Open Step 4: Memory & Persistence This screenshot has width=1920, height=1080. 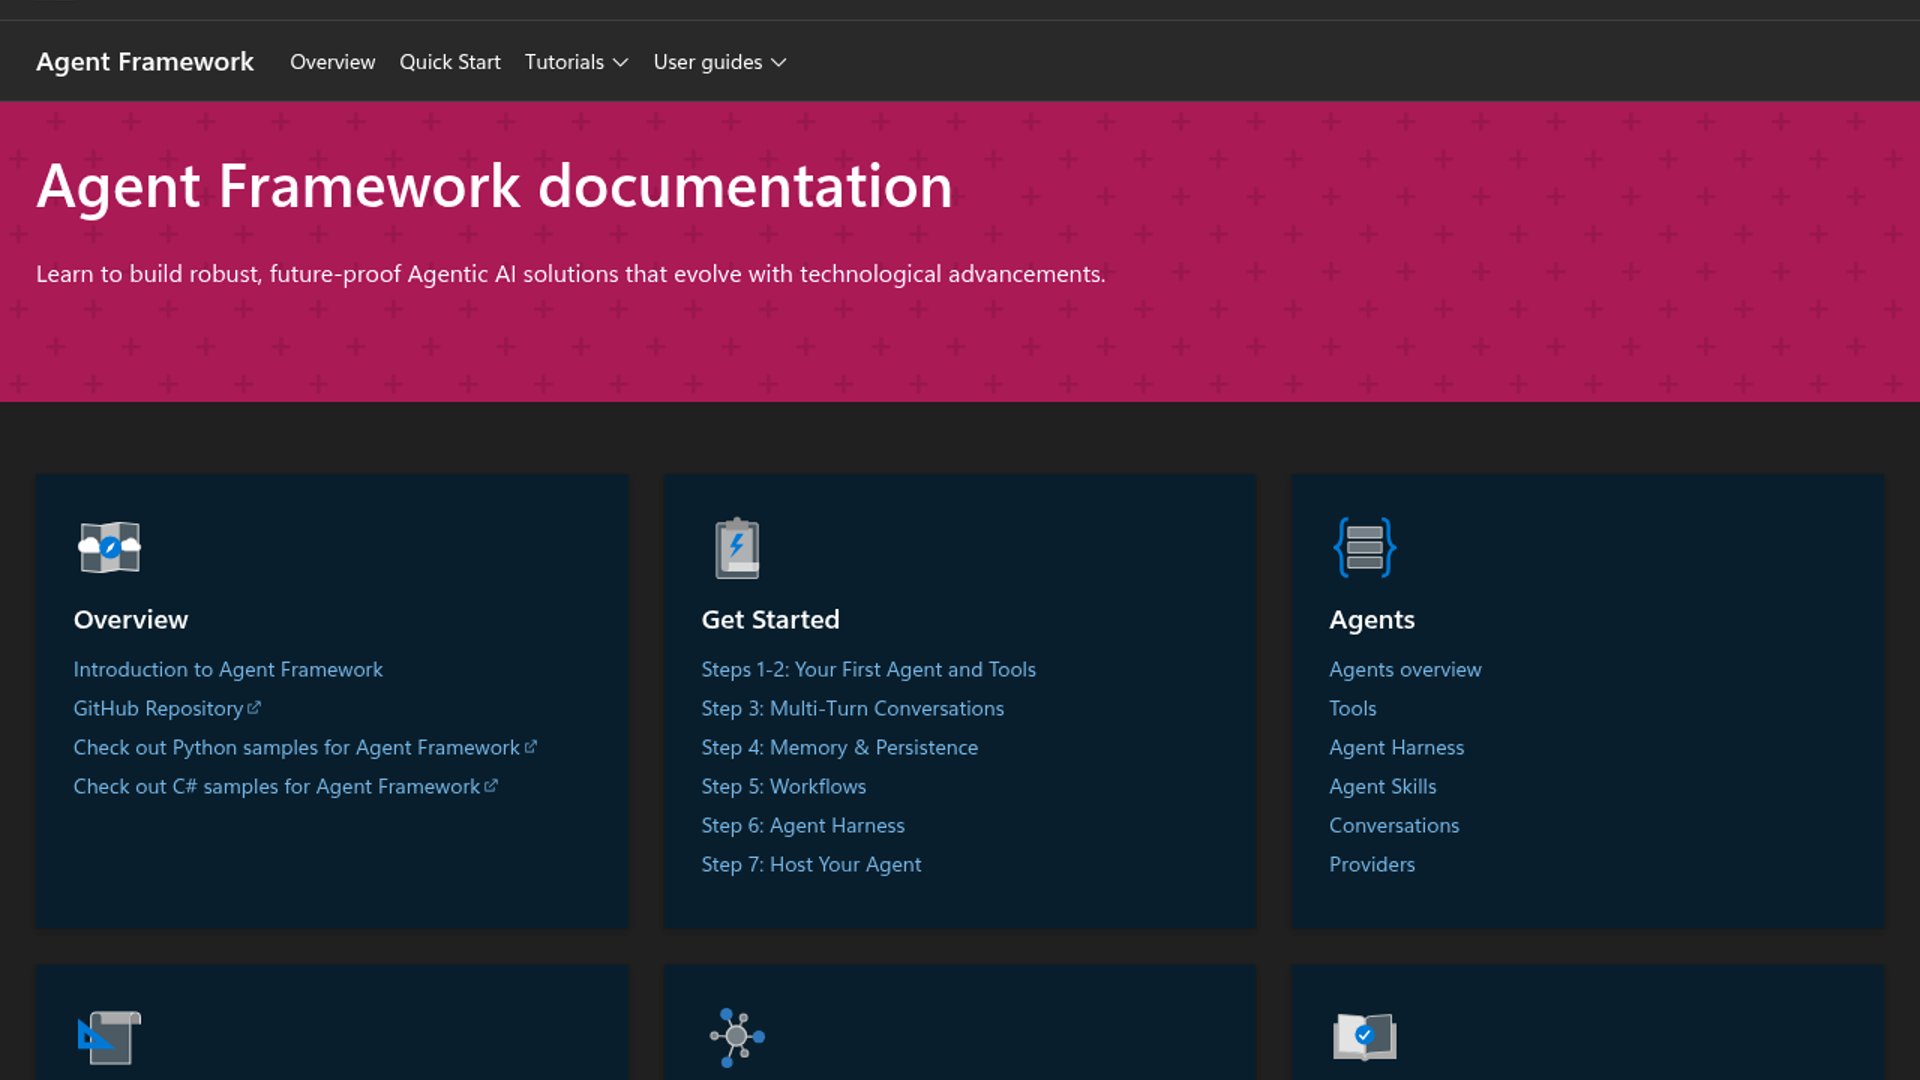point(839,747)
